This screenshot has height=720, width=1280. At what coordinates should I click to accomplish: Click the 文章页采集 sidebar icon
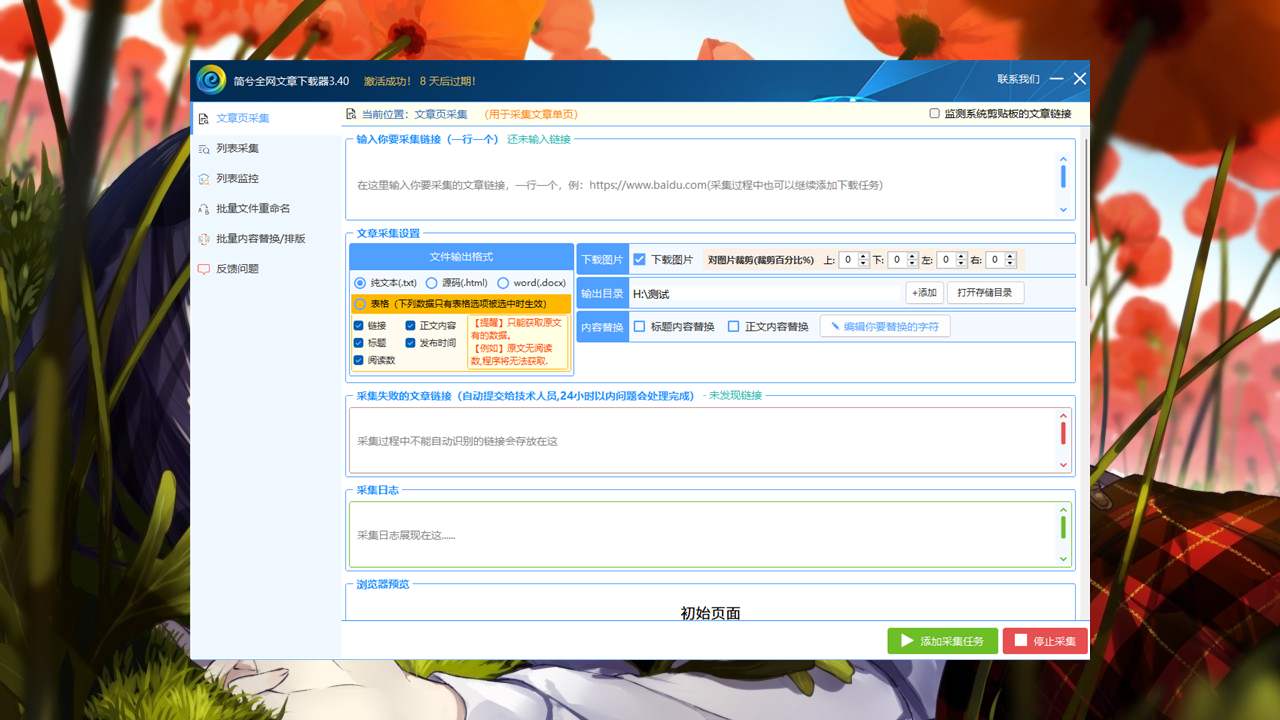(204, 118)
